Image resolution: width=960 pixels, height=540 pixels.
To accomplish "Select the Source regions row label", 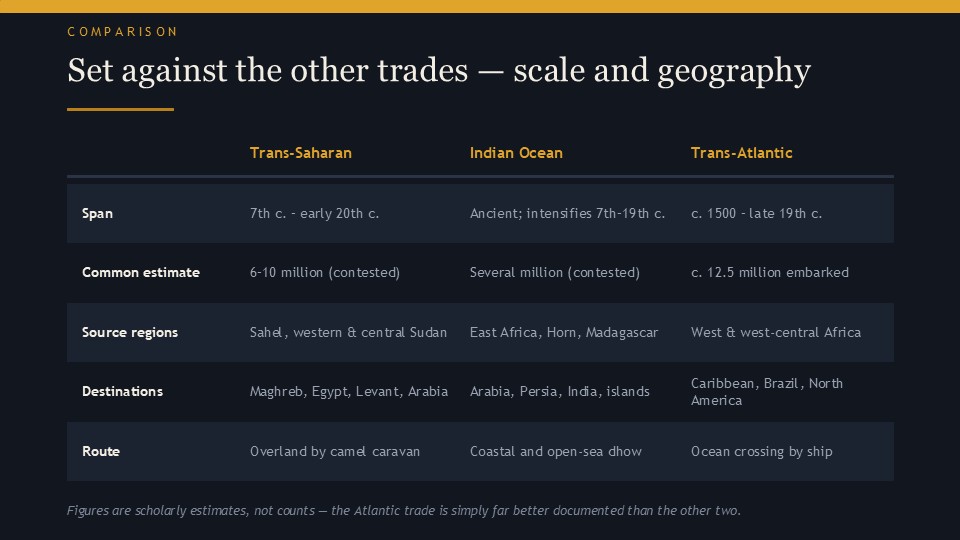I will 130,332.
